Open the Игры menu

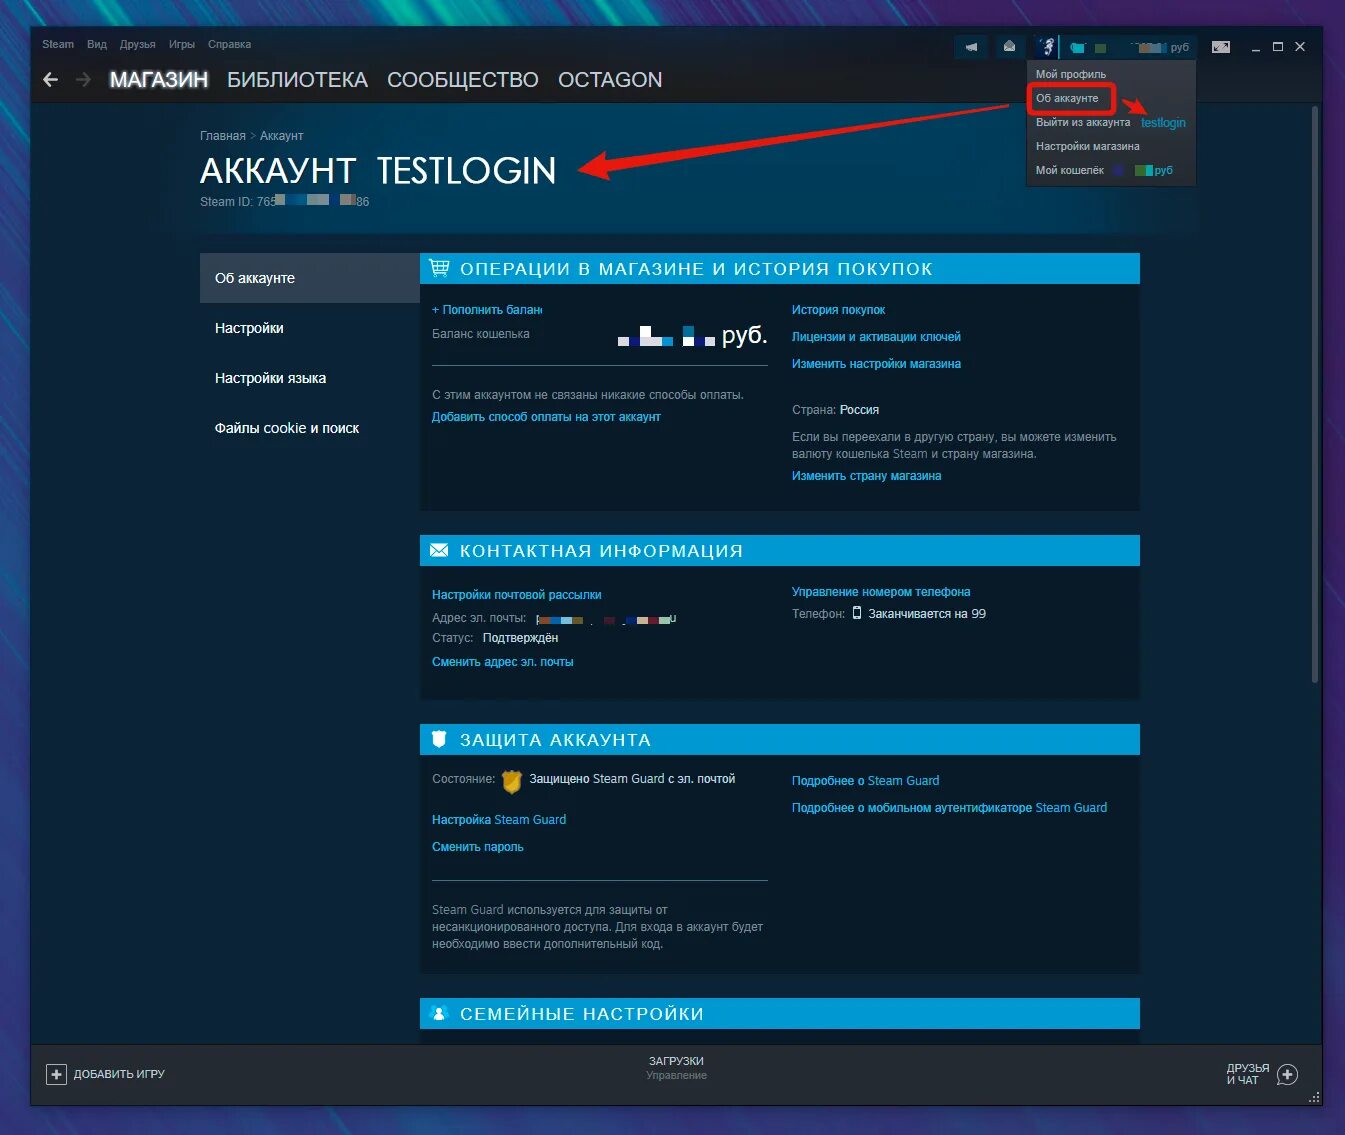(182, 44)
